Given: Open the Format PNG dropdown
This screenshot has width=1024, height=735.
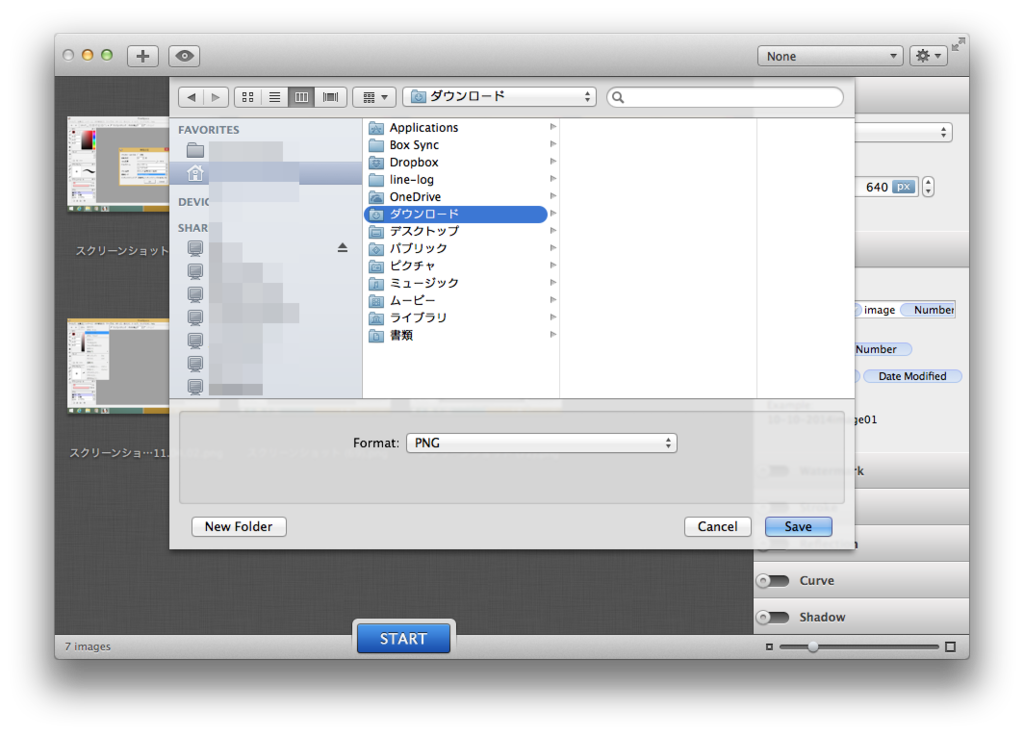Looking at the screenshot, I should [541, 443].
